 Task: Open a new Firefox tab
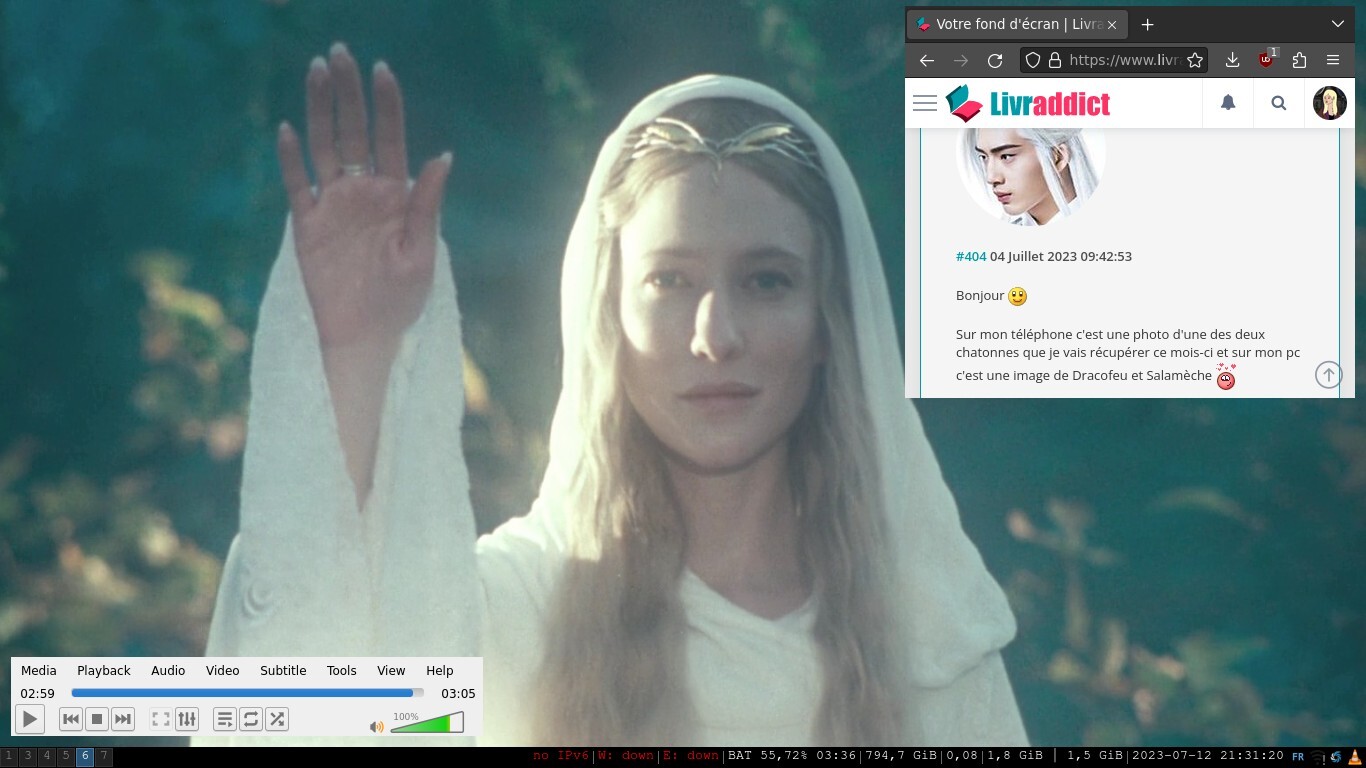pos(1147,24)
